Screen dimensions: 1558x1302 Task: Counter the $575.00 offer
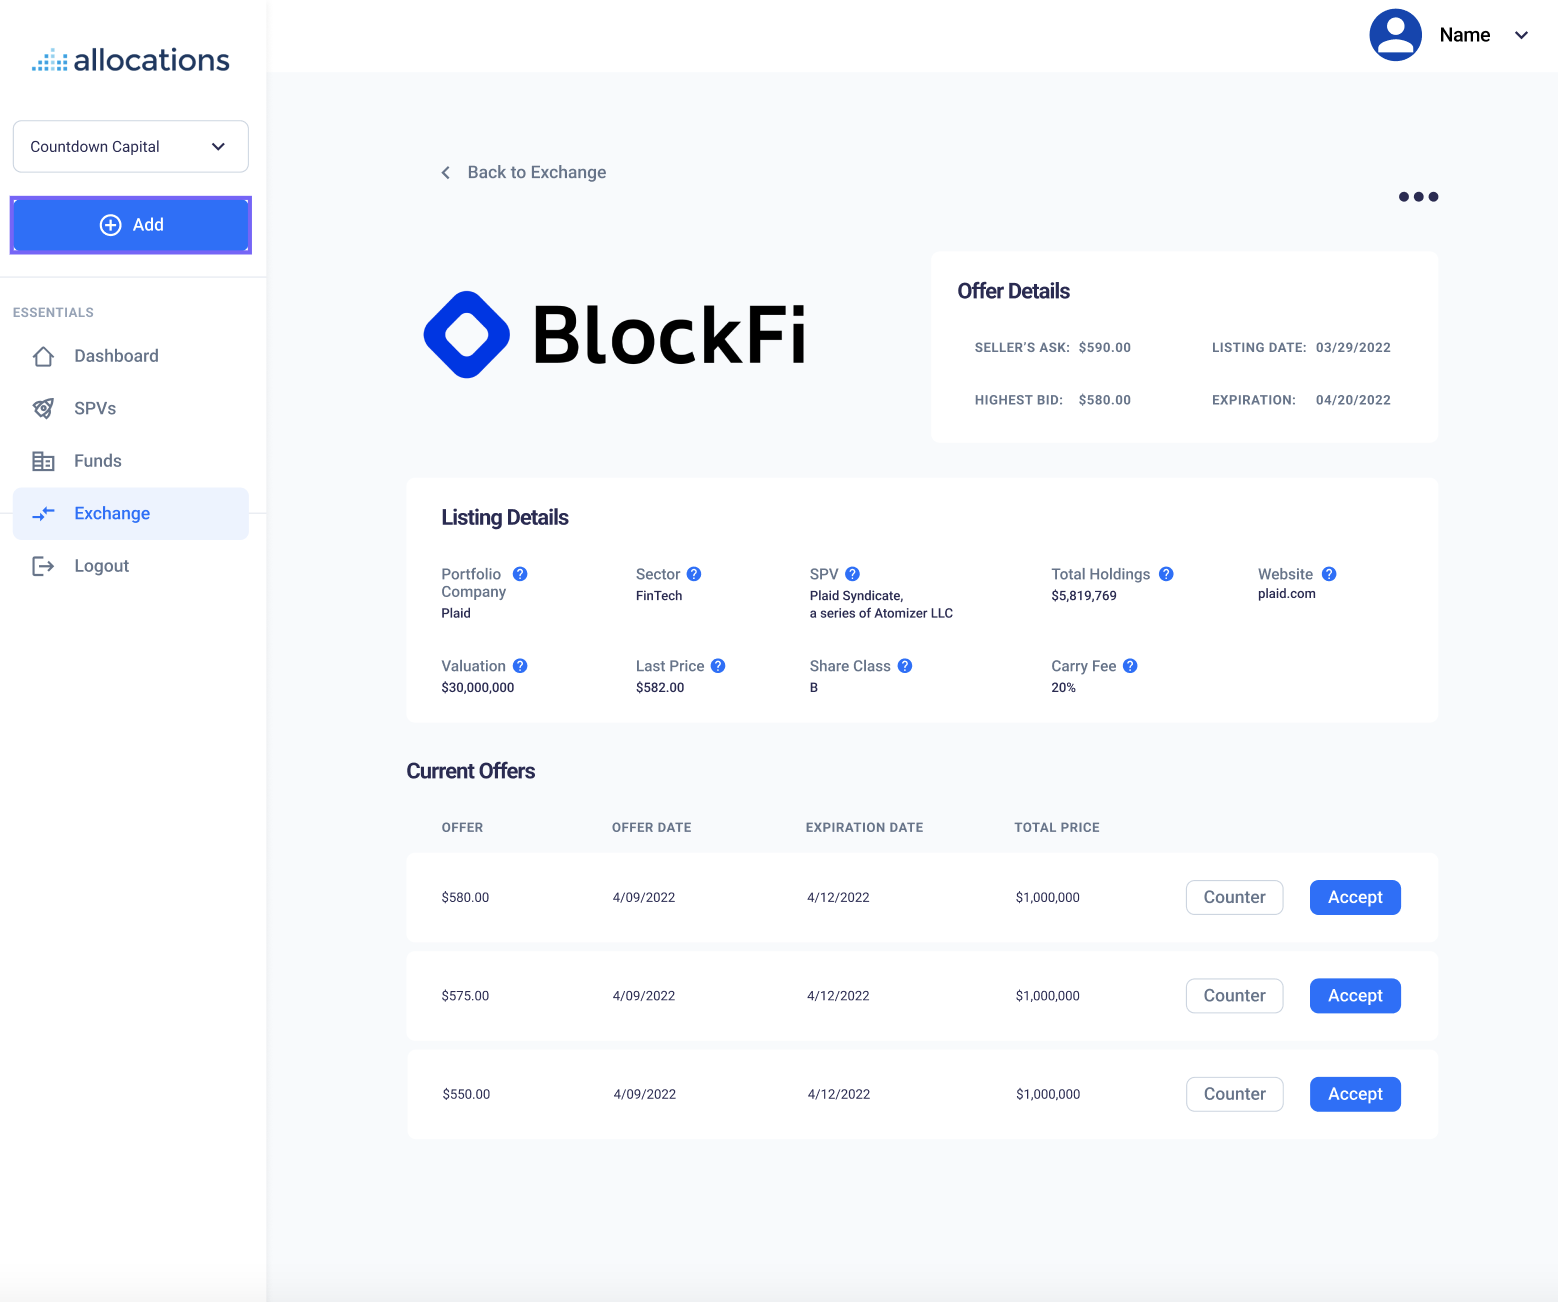coord(1234,995)
